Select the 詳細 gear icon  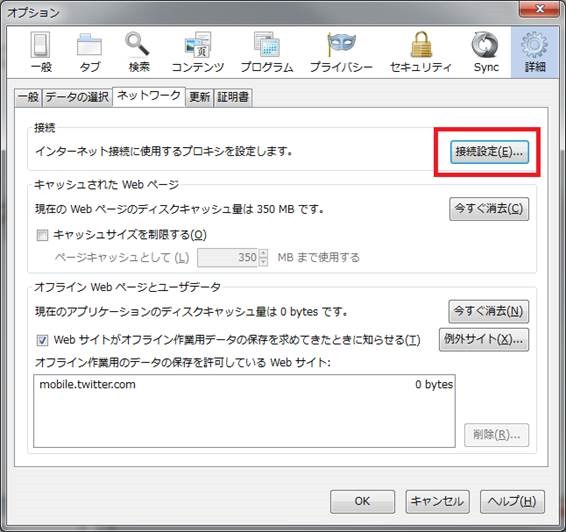point(535,45)
